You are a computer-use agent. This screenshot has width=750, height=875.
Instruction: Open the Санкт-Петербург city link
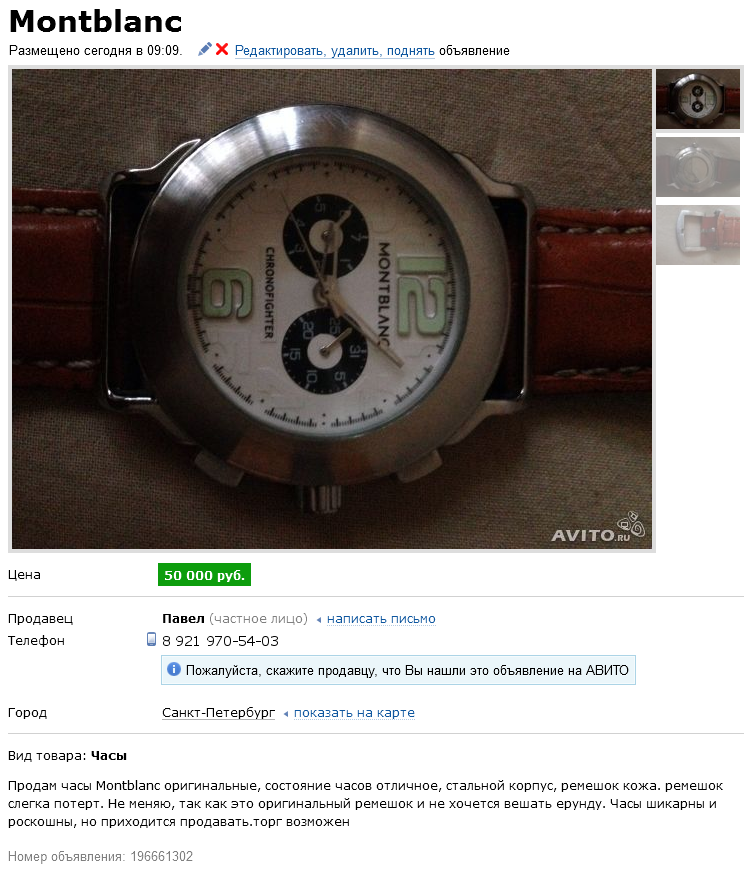(219, 713)
